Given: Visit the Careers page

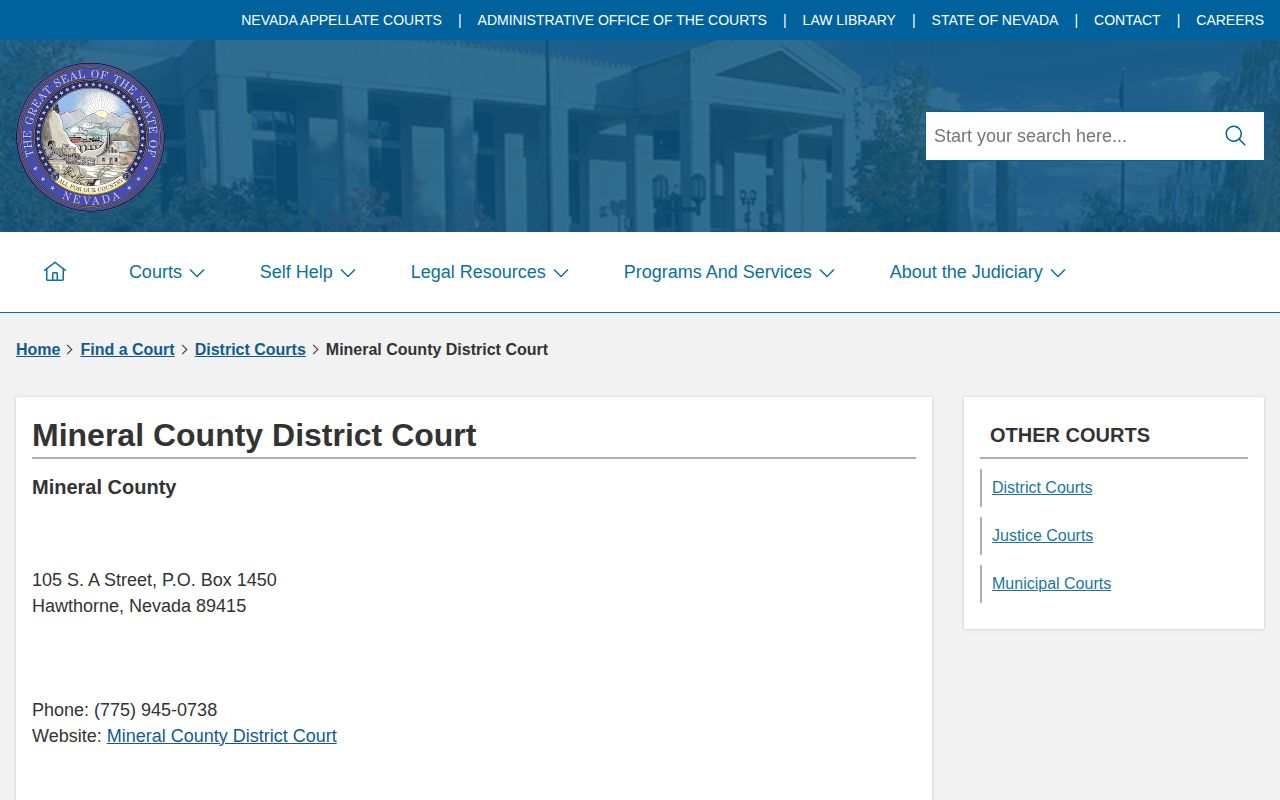Looking at the screenshot, I should point(1230,20).
